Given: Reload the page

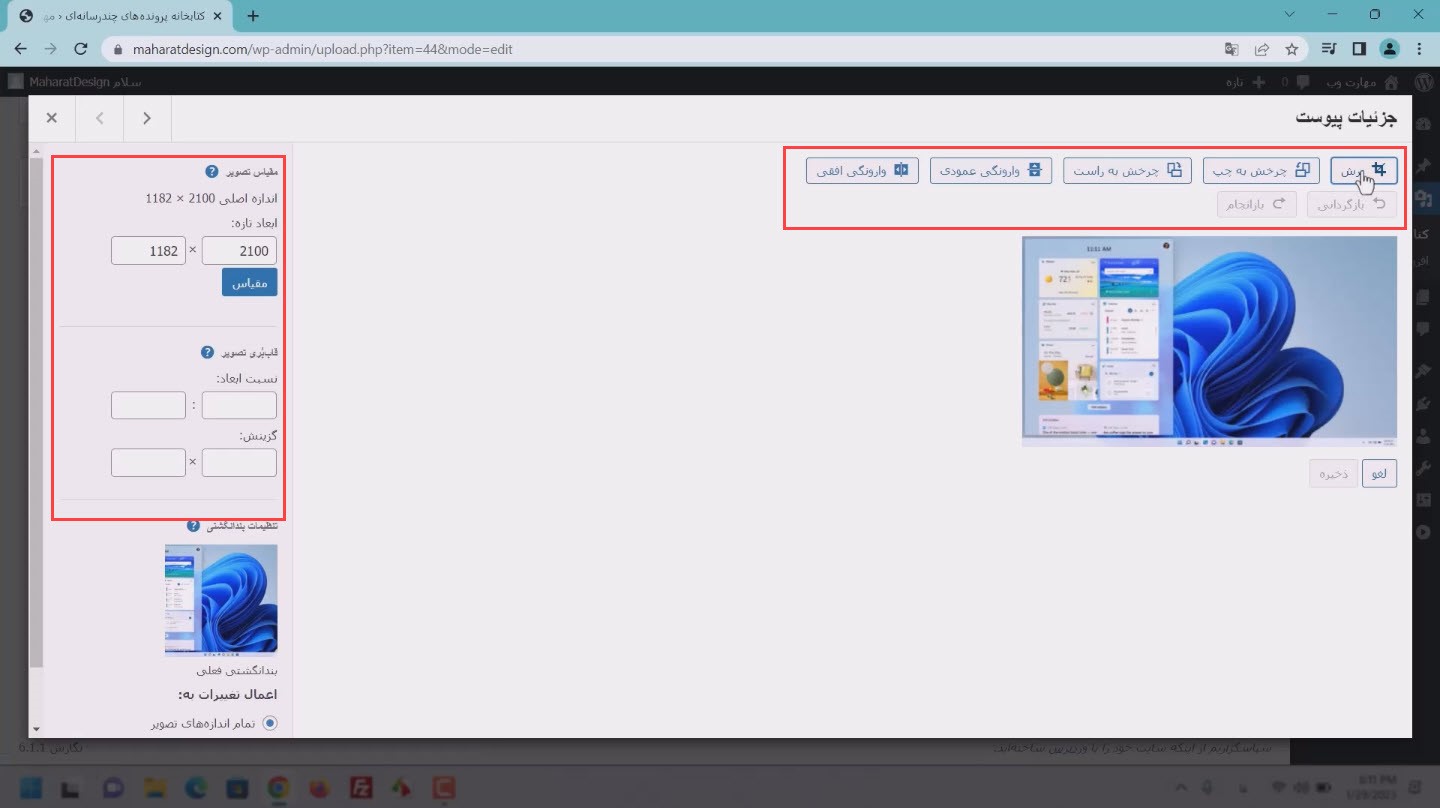Looking at the screenshot, I should [x=81, y=48].
